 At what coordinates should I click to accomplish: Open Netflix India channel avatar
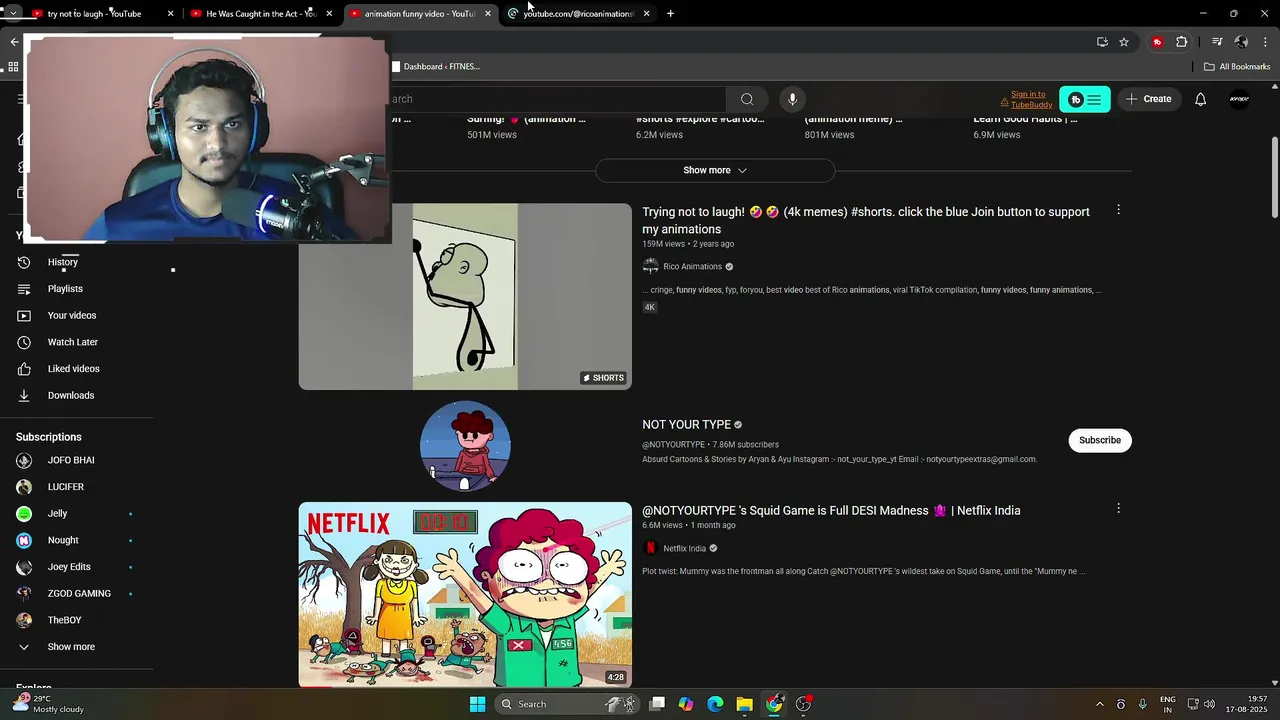tap(651, 548)
